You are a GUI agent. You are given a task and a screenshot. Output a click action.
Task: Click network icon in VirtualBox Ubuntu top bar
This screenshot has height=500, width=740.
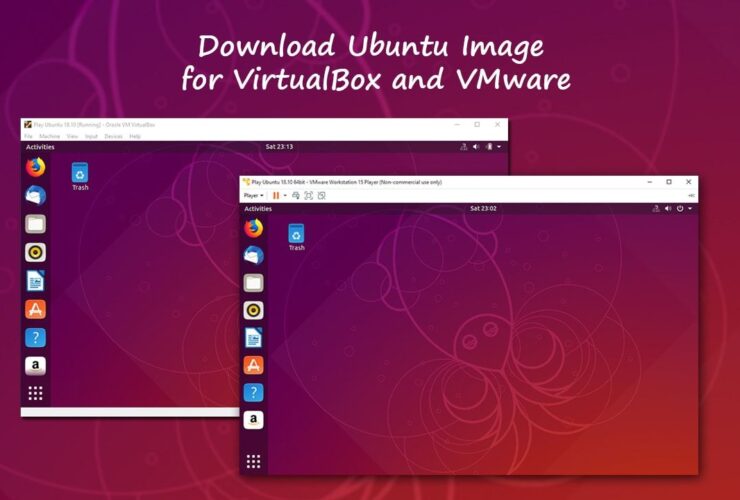[463, 147]
